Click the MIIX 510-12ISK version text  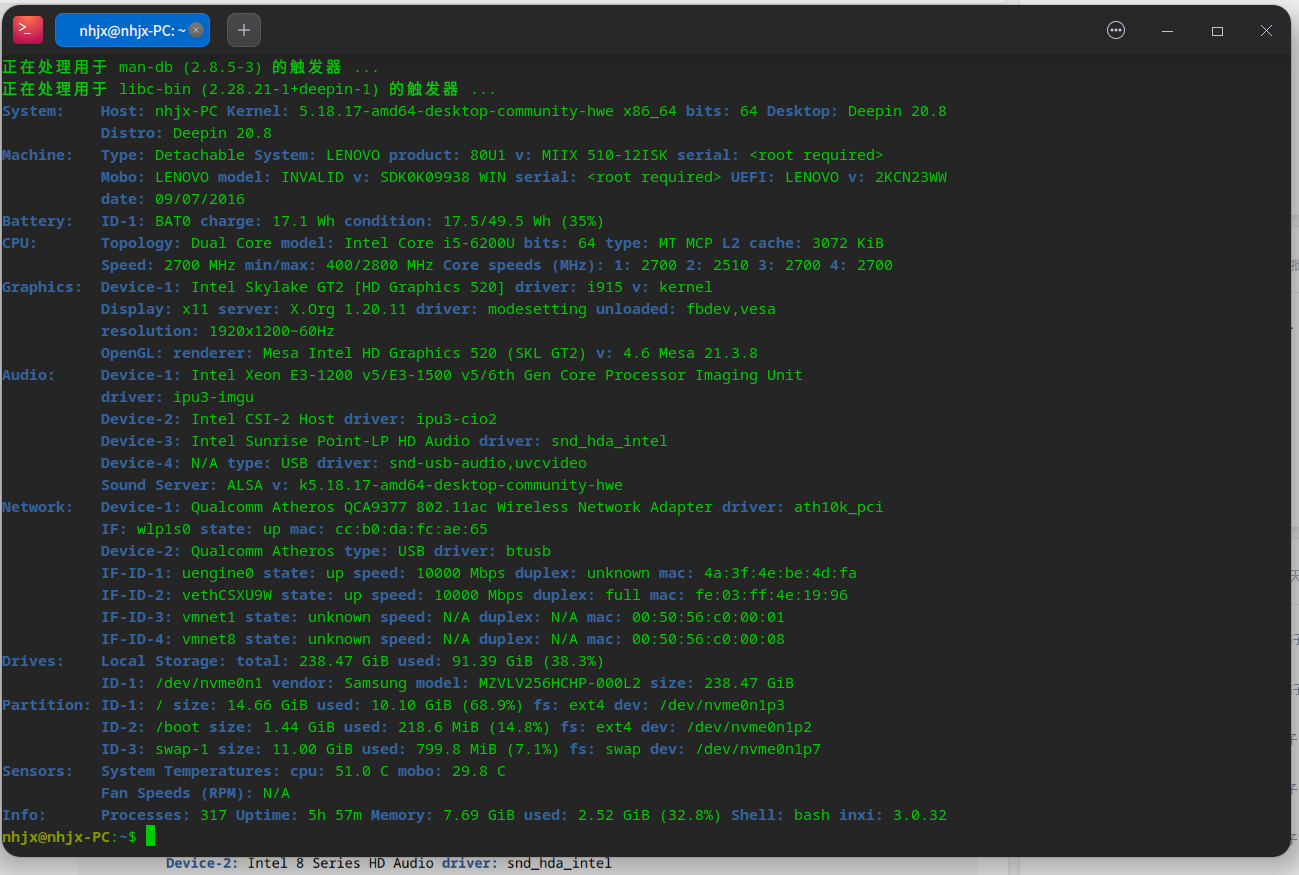tap(605, 155)
